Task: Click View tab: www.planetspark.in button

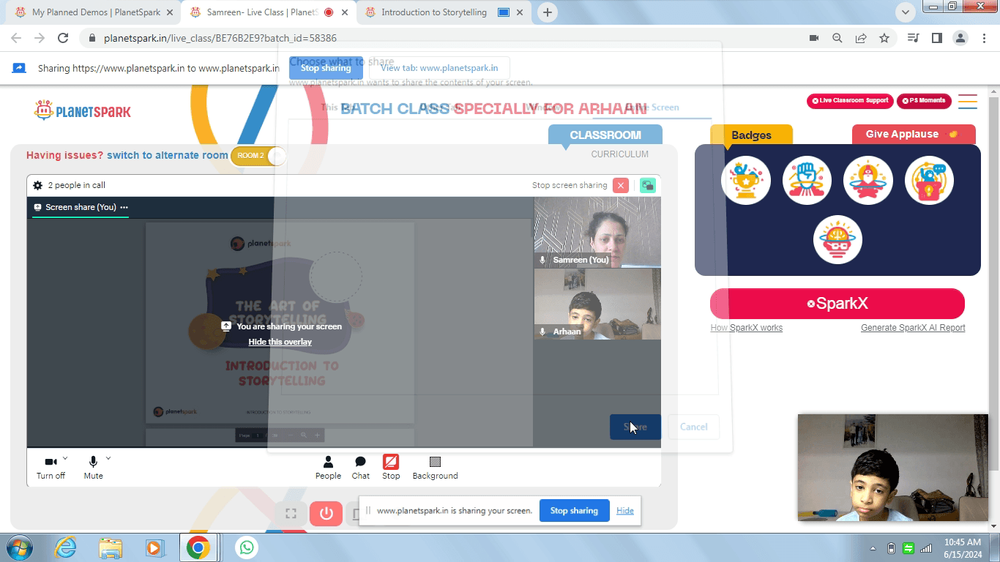Action: [439, 68]
